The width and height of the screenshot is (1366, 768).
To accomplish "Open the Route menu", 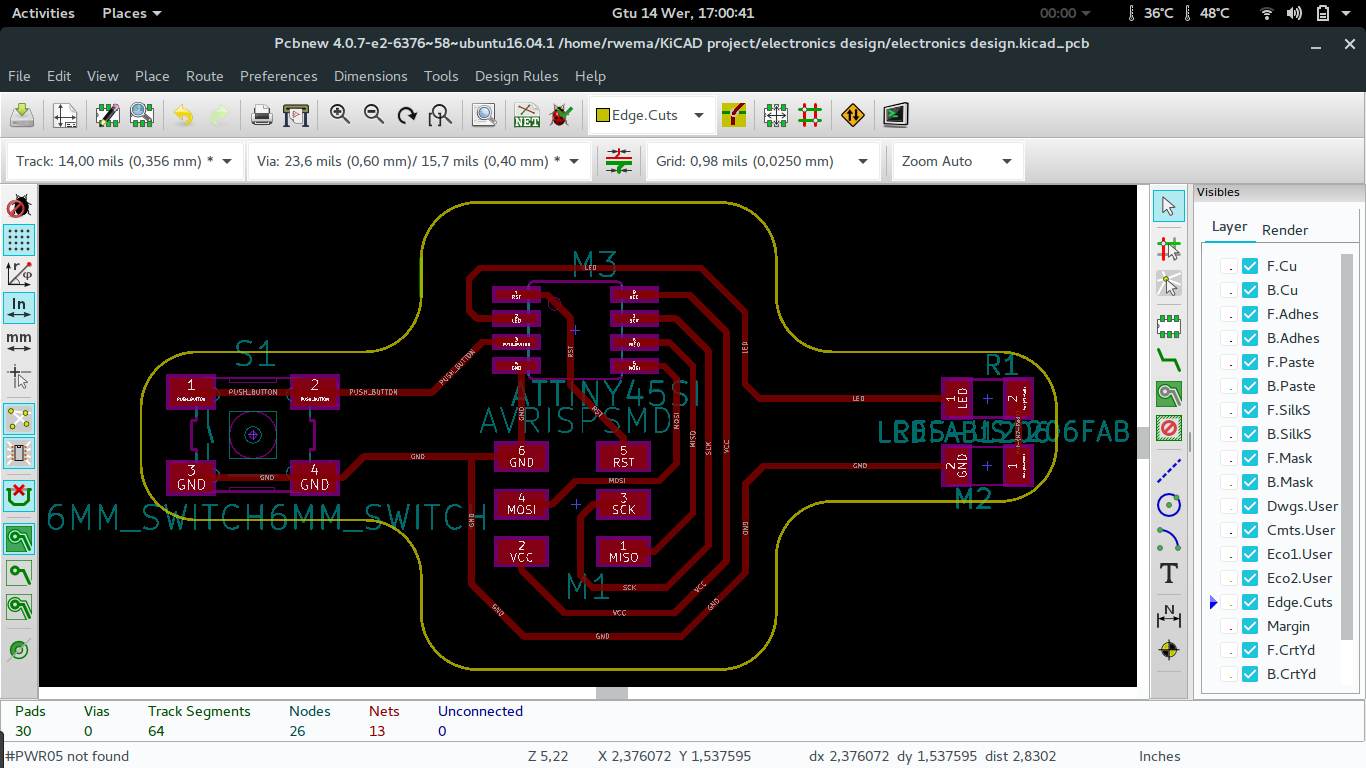I will coord(204,76).
